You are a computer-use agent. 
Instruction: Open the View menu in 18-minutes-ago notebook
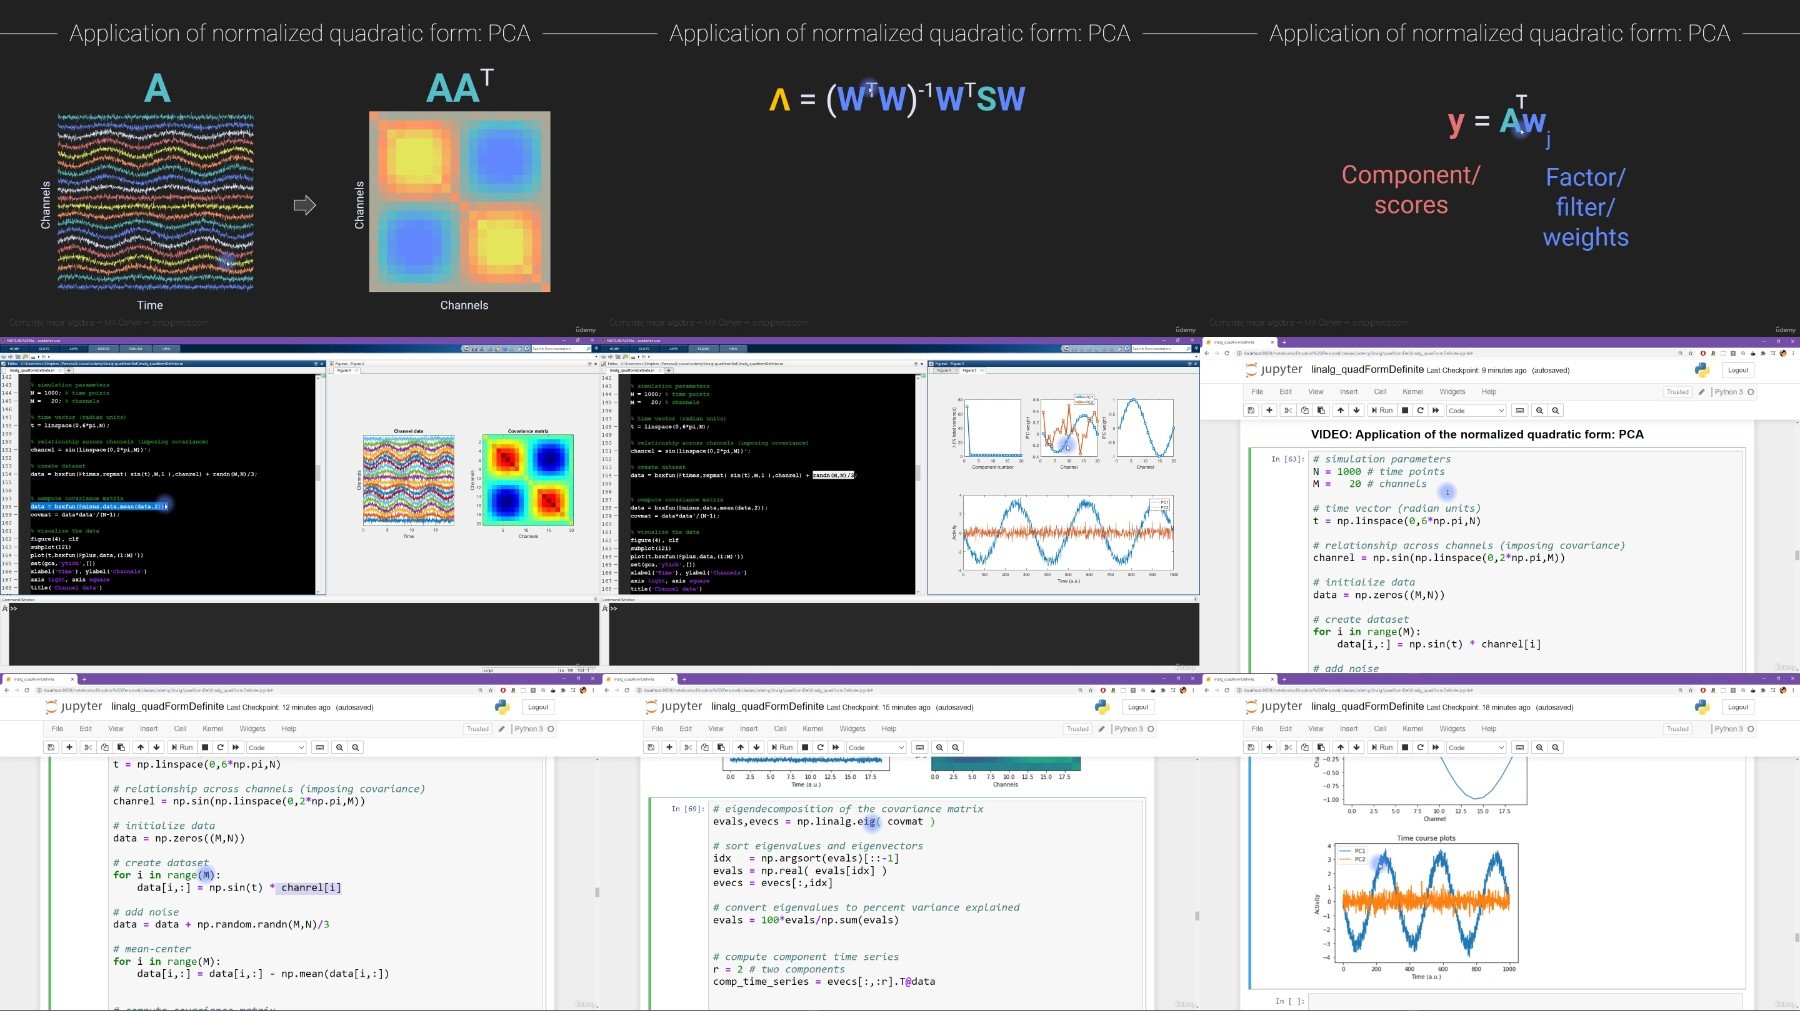1316,729
